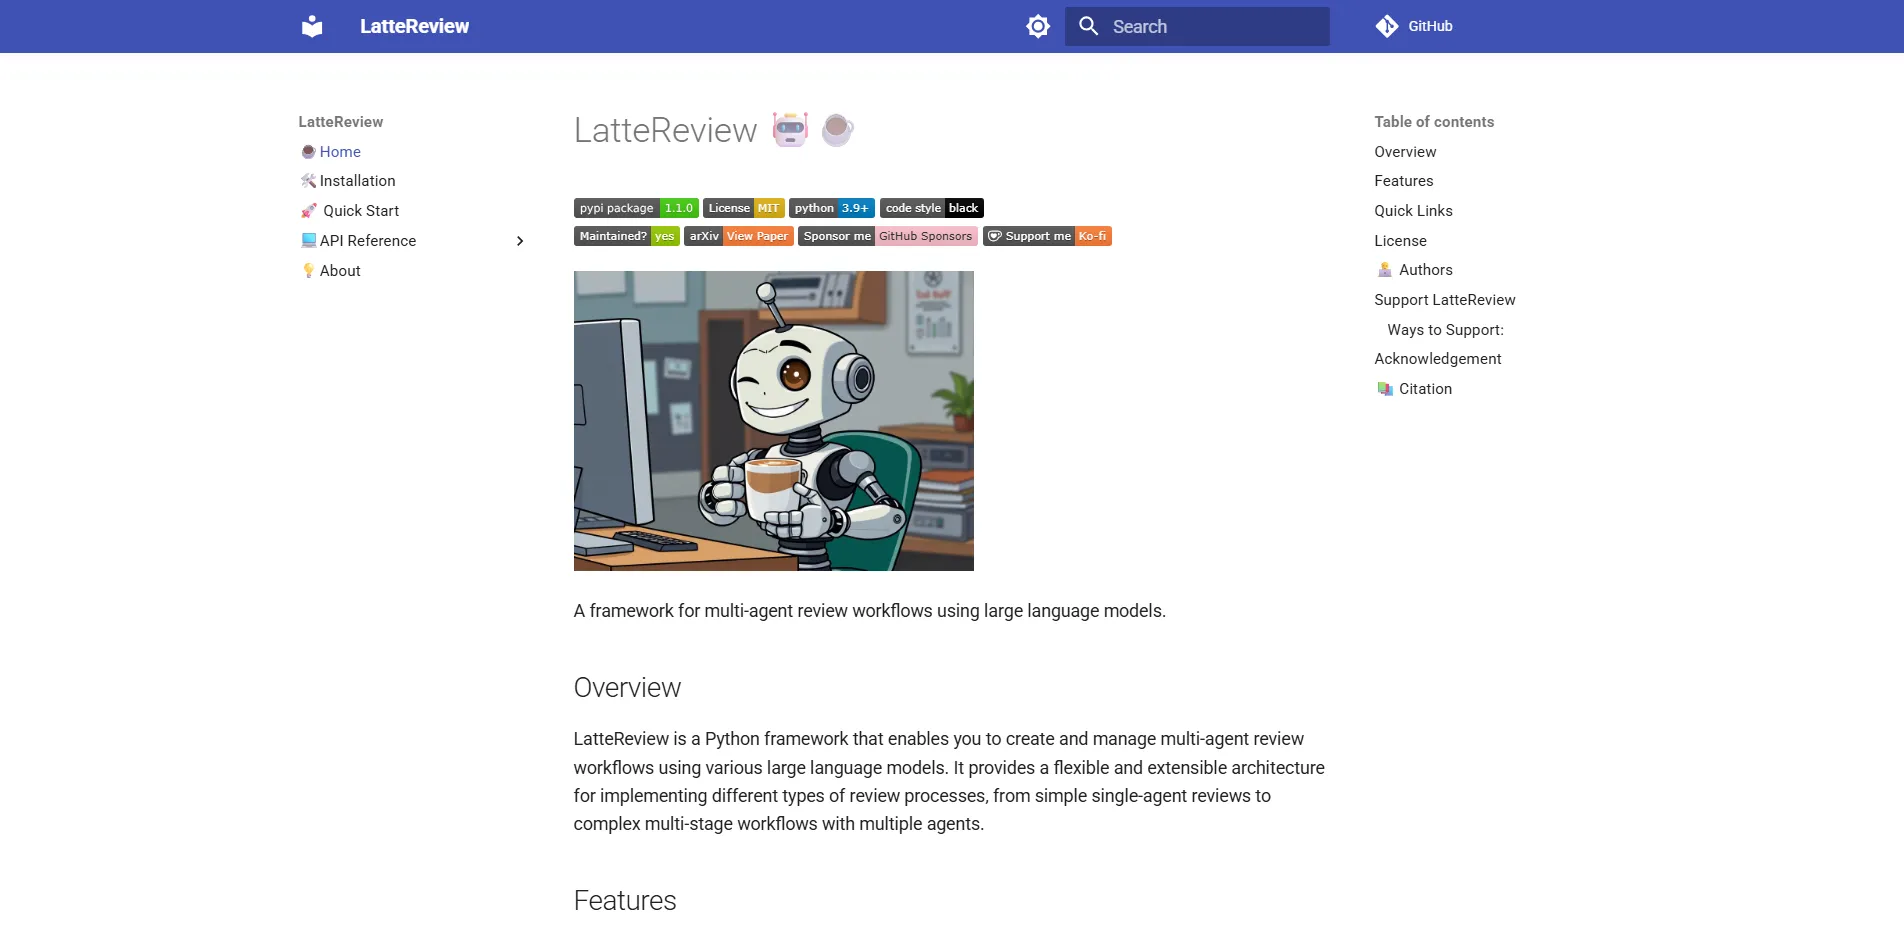Click the rocket icon beside Quick Start

click(x=308, y=211)
